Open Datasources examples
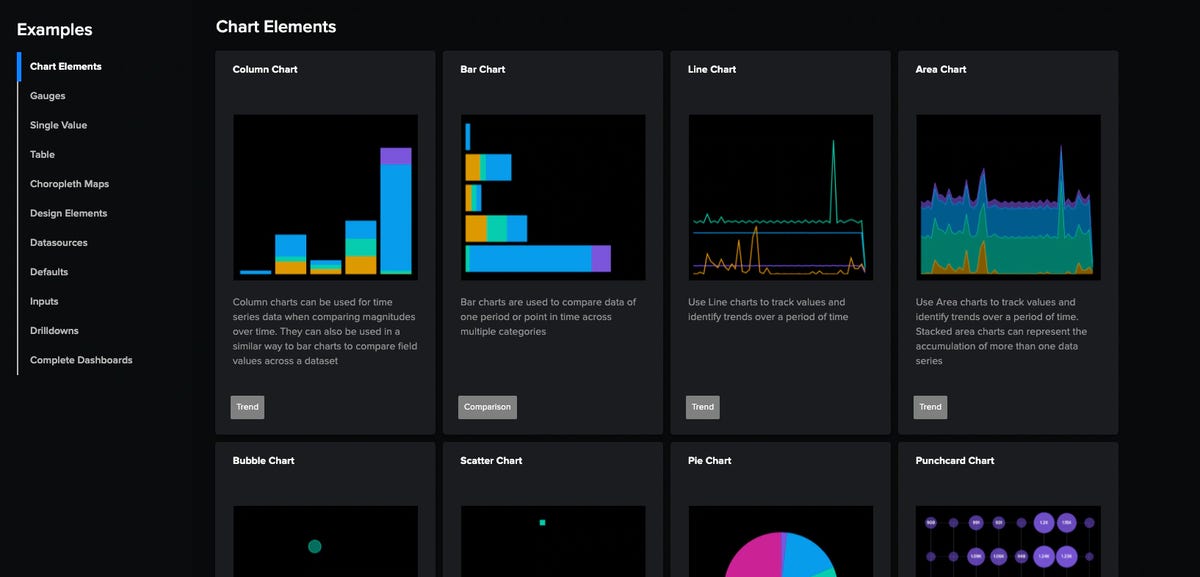 59,243
